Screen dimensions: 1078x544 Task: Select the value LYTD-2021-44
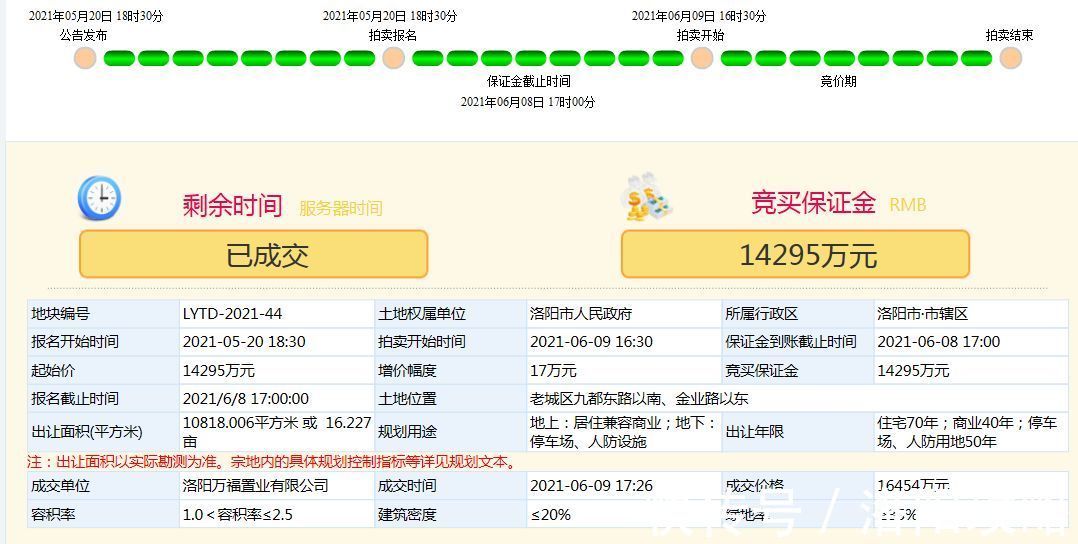pos(232,314)
